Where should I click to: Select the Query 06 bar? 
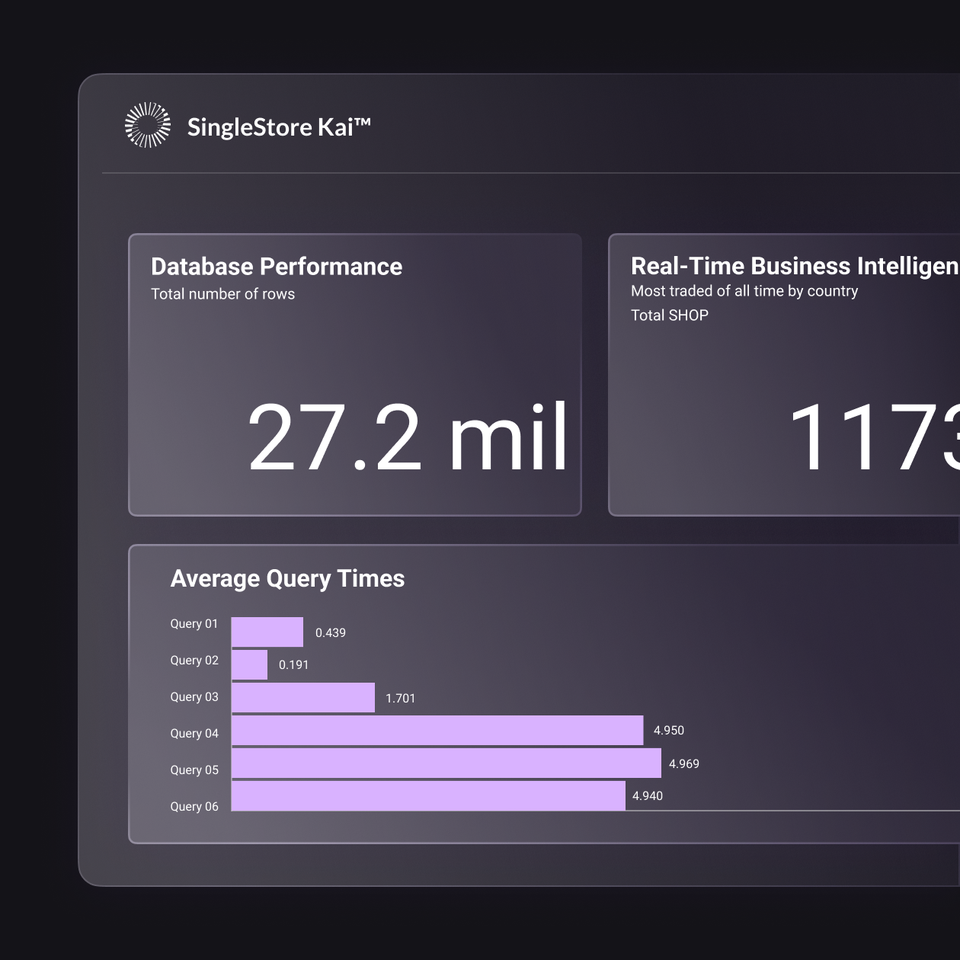(x=430, y=800)
